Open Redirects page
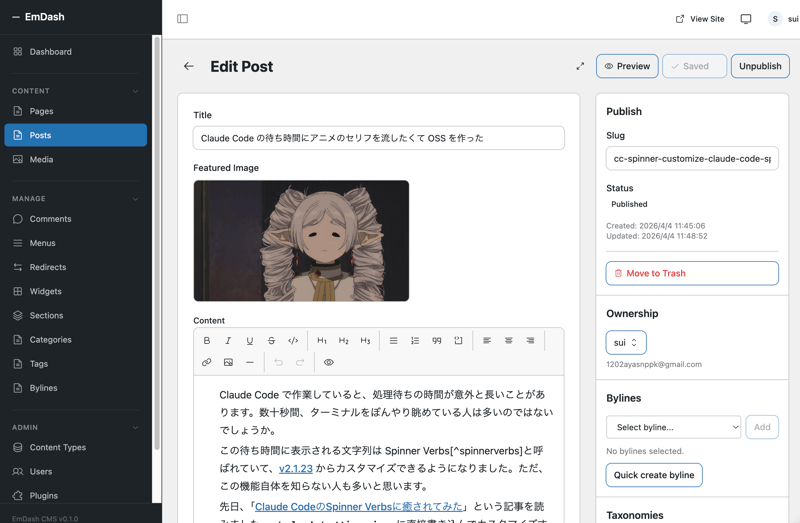The image size is (800, 523). (76, 267)
